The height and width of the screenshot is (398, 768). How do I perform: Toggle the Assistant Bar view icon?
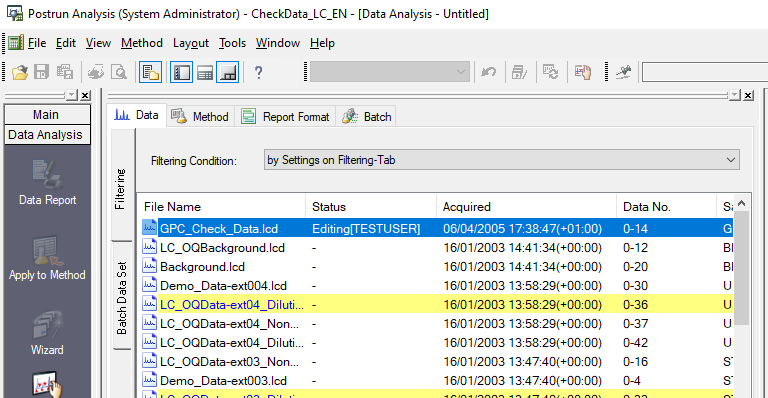pyautogui.click(x=181, y=72)
